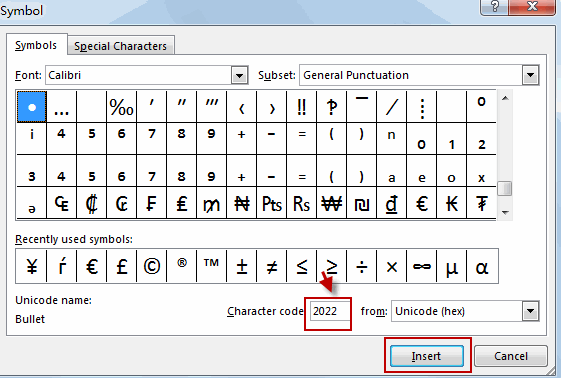Select the micro µ recently used symbol
Screen dimensions: 561x378
pyautogui.click(x=452, y=266)
